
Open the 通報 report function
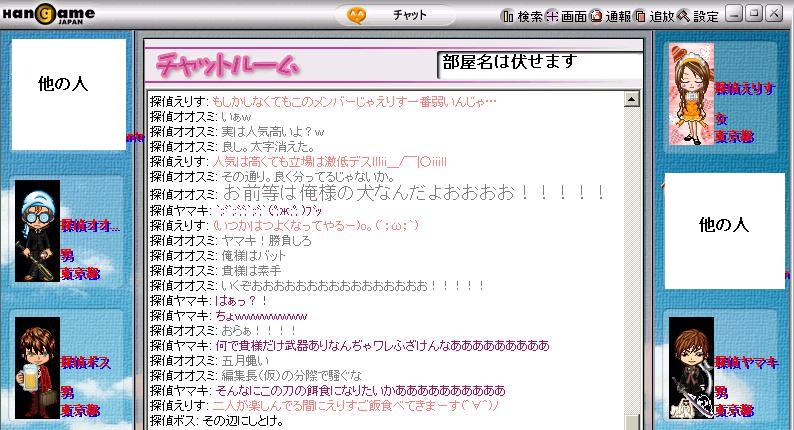611,16
